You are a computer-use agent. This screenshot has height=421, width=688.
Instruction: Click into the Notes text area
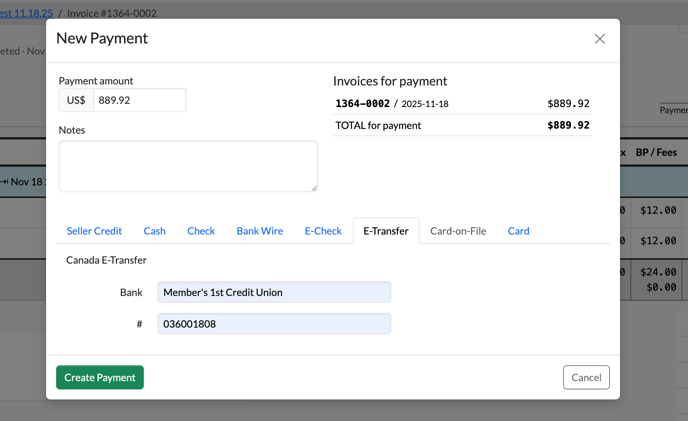187,165
